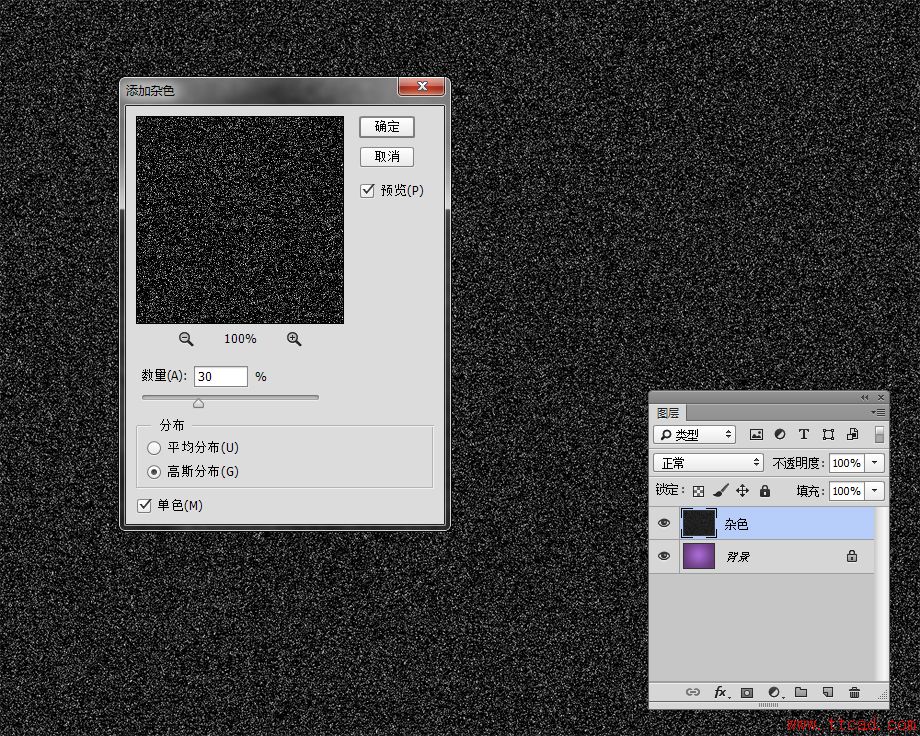This screenshot has width=920, height=736.
Task: Uncheck the 单色(M) checkbox
Action: (145, 505)
